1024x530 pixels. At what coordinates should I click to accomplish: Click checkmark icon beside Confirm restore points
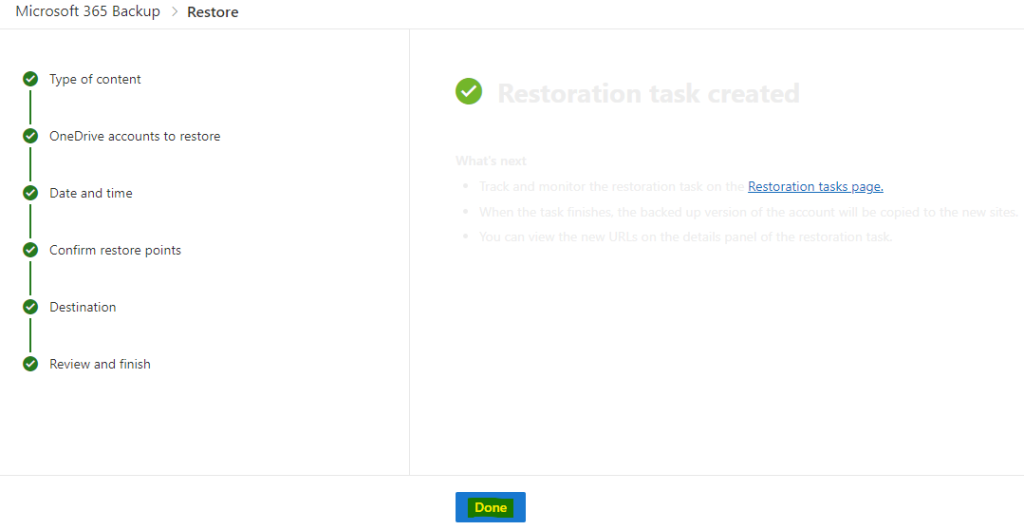(30, 249)
